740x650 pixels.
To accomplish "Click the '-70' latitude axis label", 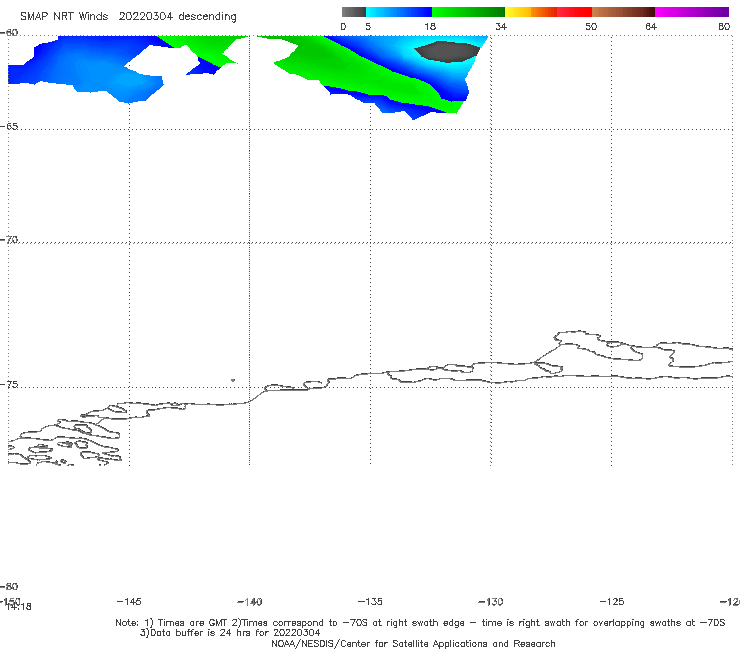I will click(9, 240).
